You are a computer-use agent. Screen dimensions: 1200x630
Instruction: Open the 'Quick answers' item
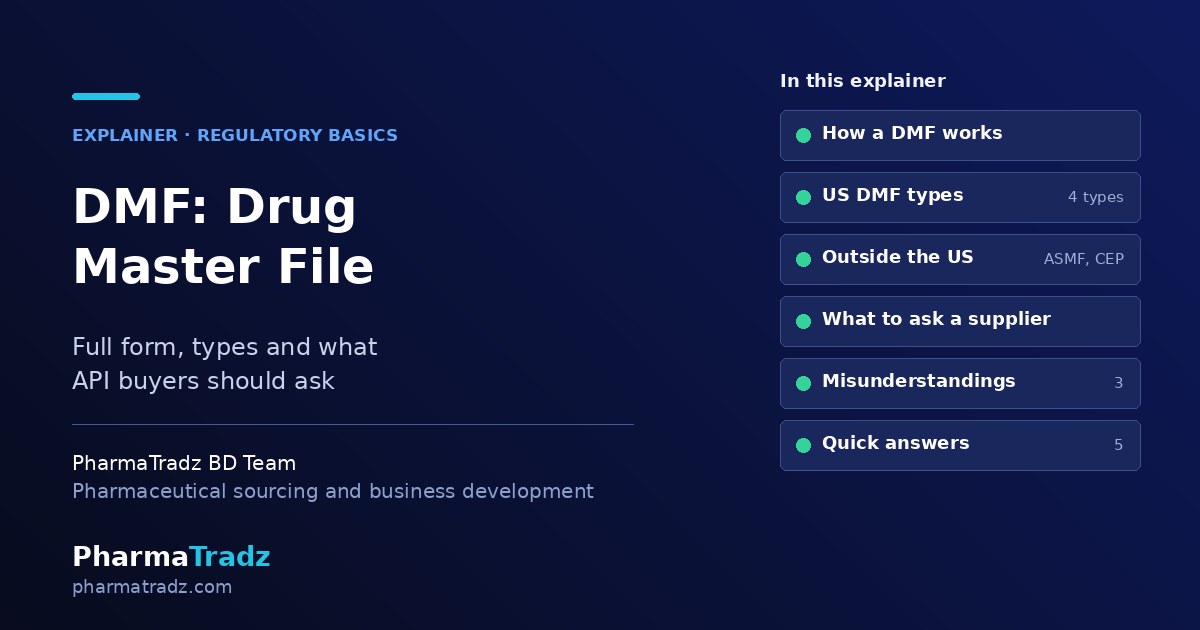point(960,445)
